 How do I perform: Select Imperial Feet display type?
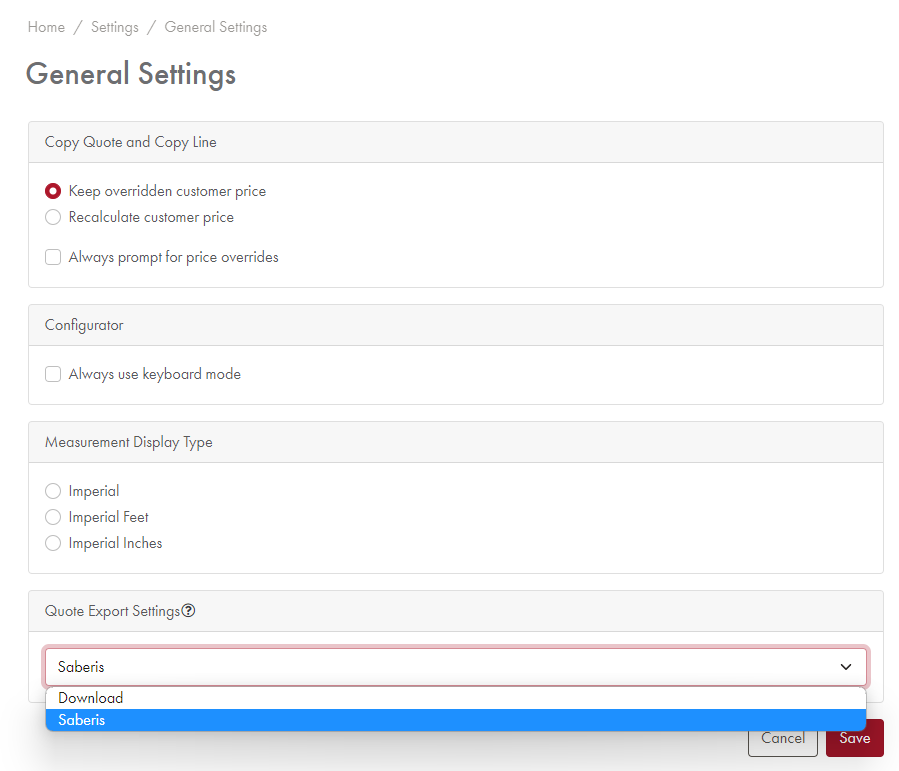[54, 517]
